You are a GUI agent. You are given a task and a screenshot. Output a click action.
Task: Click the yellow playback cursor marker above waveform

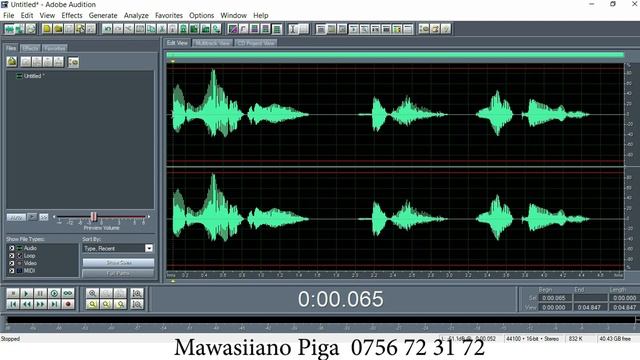tap(173, 62)
